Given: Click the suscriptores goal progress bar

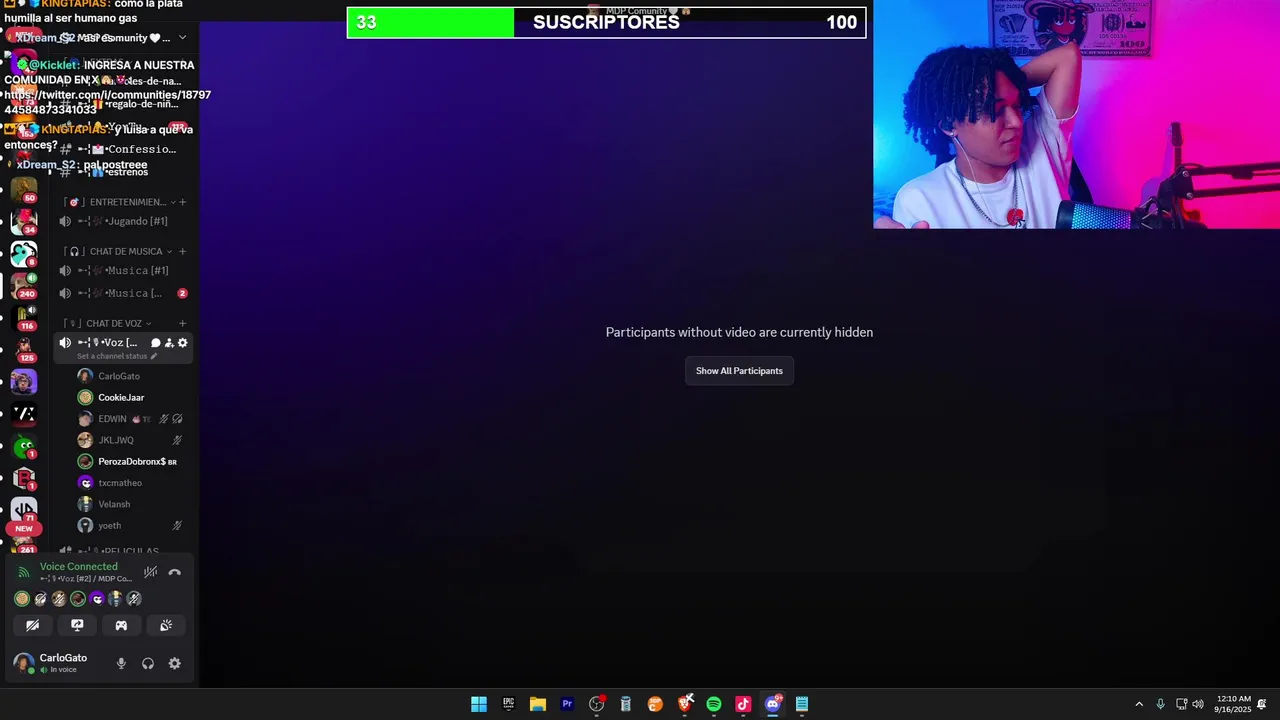Looking at the screenshot, I should [606, 22].
